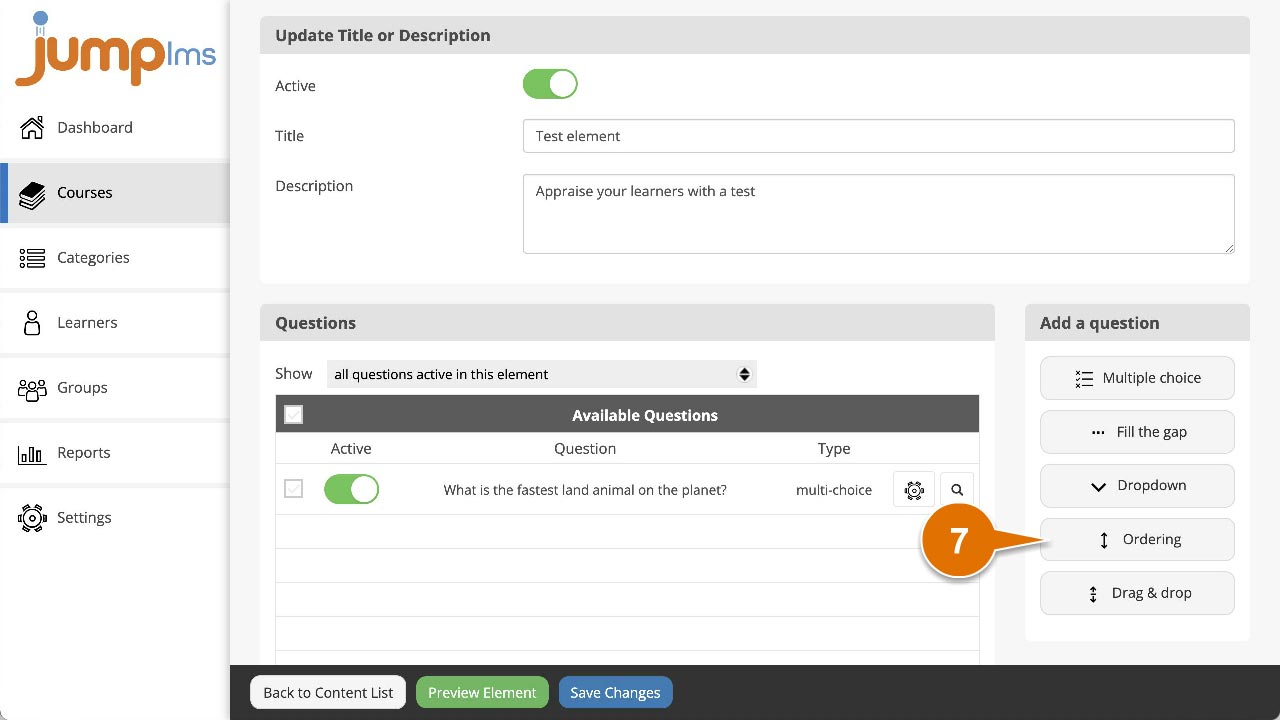Click the Fill the gap dots icon

pos(1098,432)
